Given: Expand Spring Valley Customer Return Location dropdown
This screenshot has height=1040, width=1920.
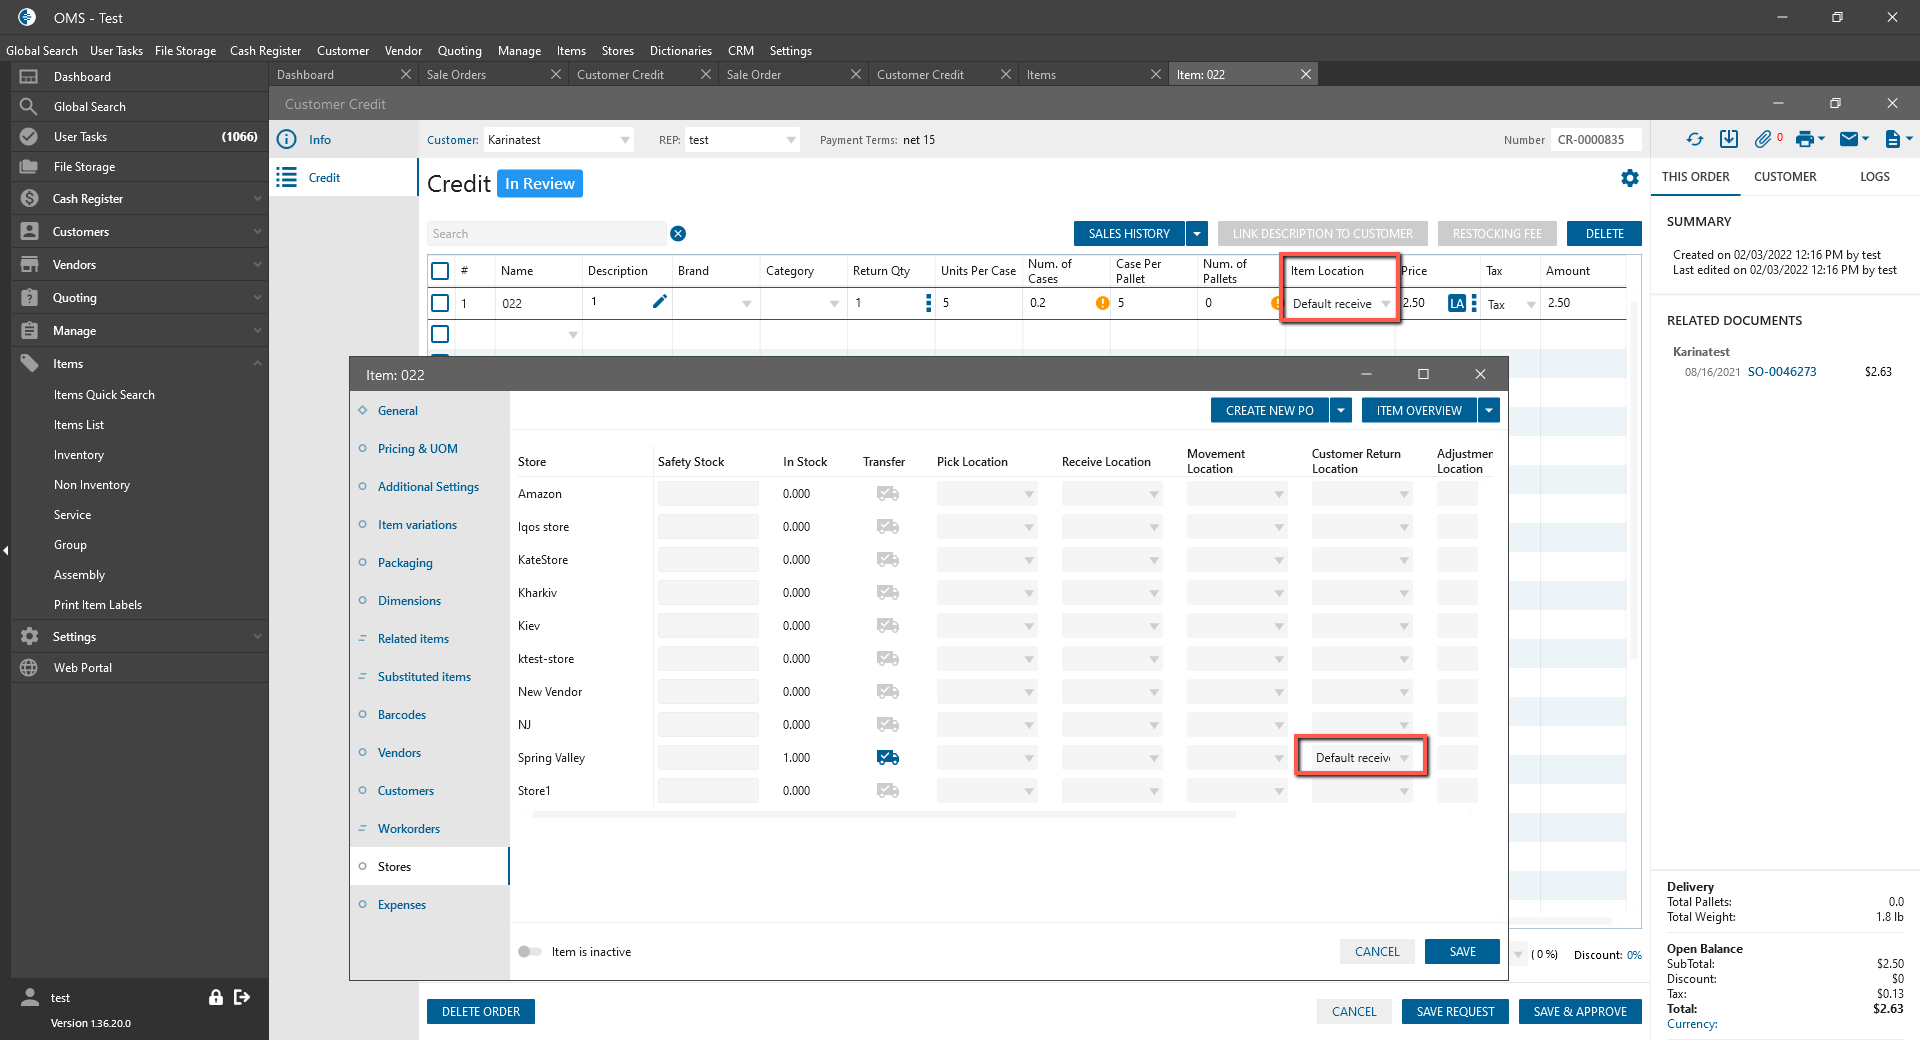Looking at the screenshot, I should pos(1404,759).
